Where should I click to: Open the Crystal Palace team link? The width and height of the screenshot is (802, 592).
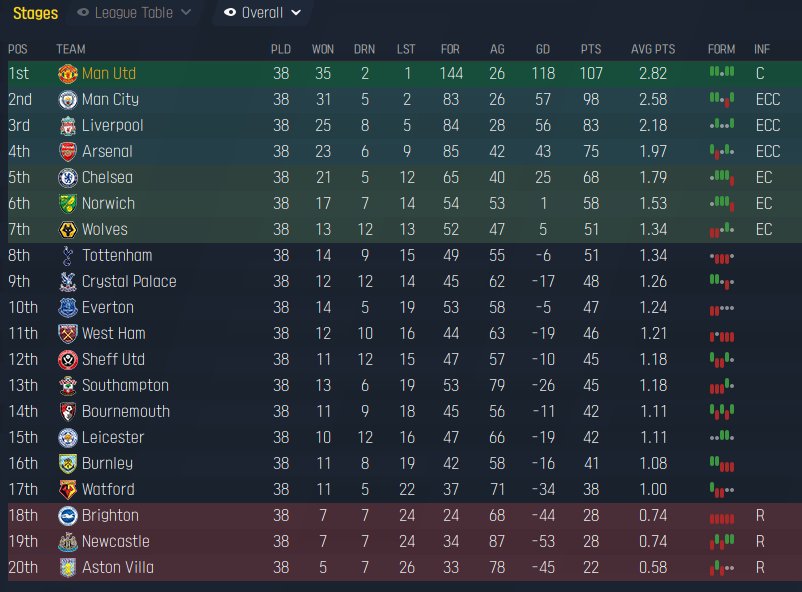(x=129, y=281)
